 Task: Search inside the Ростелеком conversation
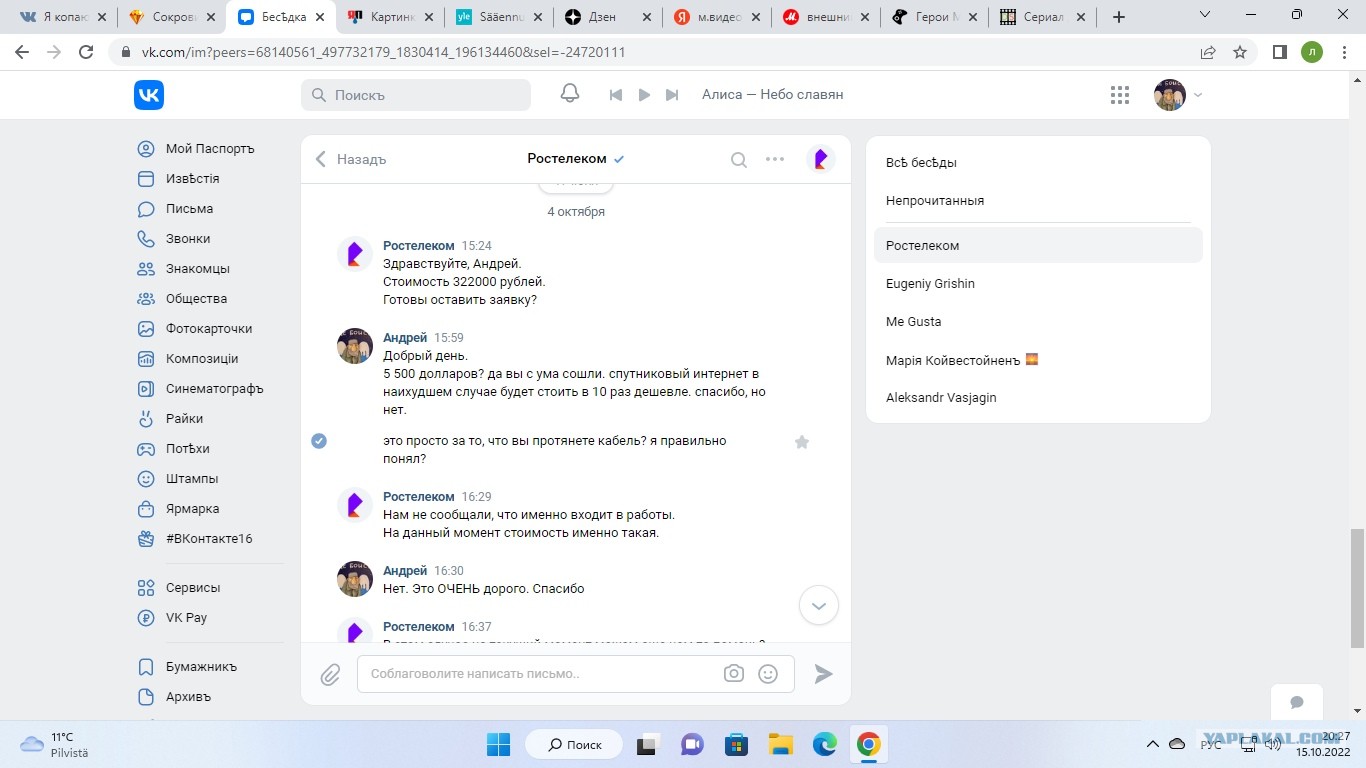739,160
